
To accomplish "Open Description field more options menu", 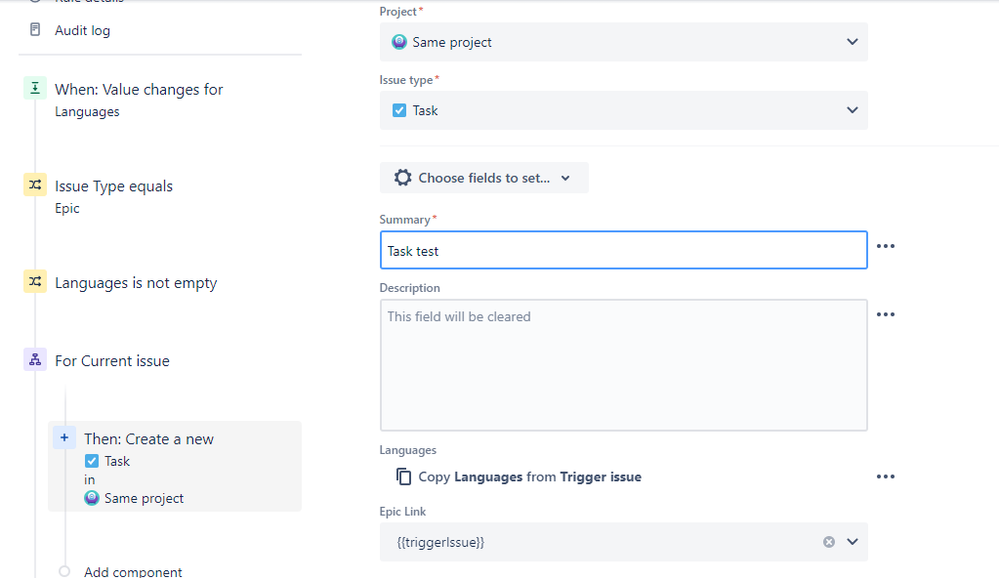I will tap(885, 314).
